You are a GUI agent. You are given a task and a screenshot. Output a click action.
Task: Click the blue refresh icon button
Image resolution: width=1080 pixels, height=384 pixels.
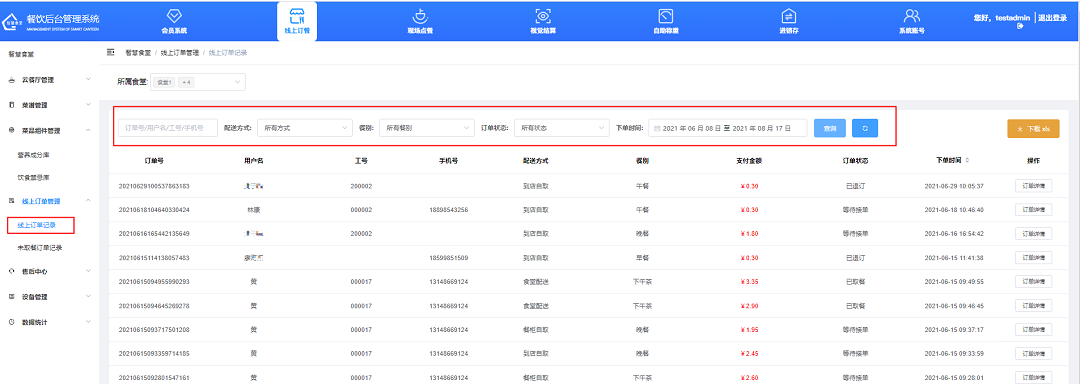[864, 128]
